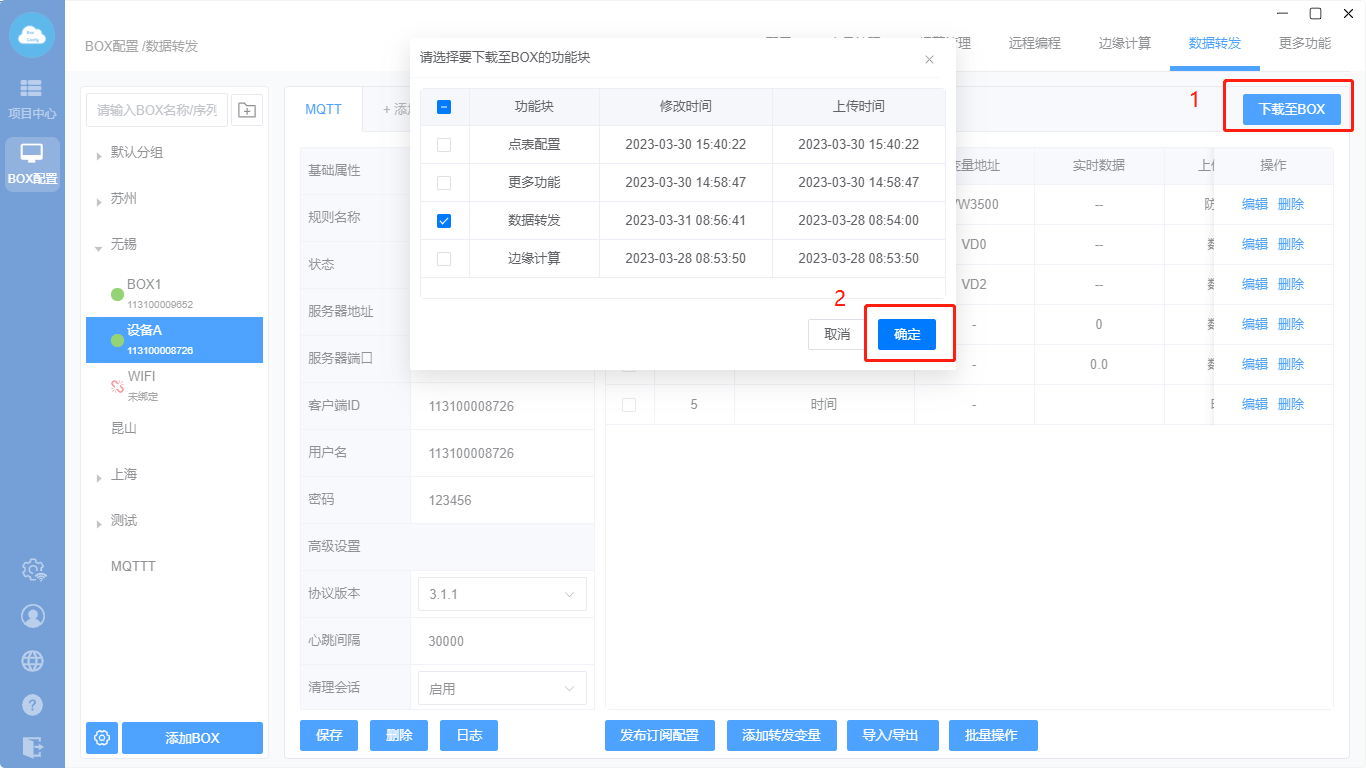
Task: Click the gear icon beside 添加BOX
Action: pyautogui.click(x=102, y=738)
